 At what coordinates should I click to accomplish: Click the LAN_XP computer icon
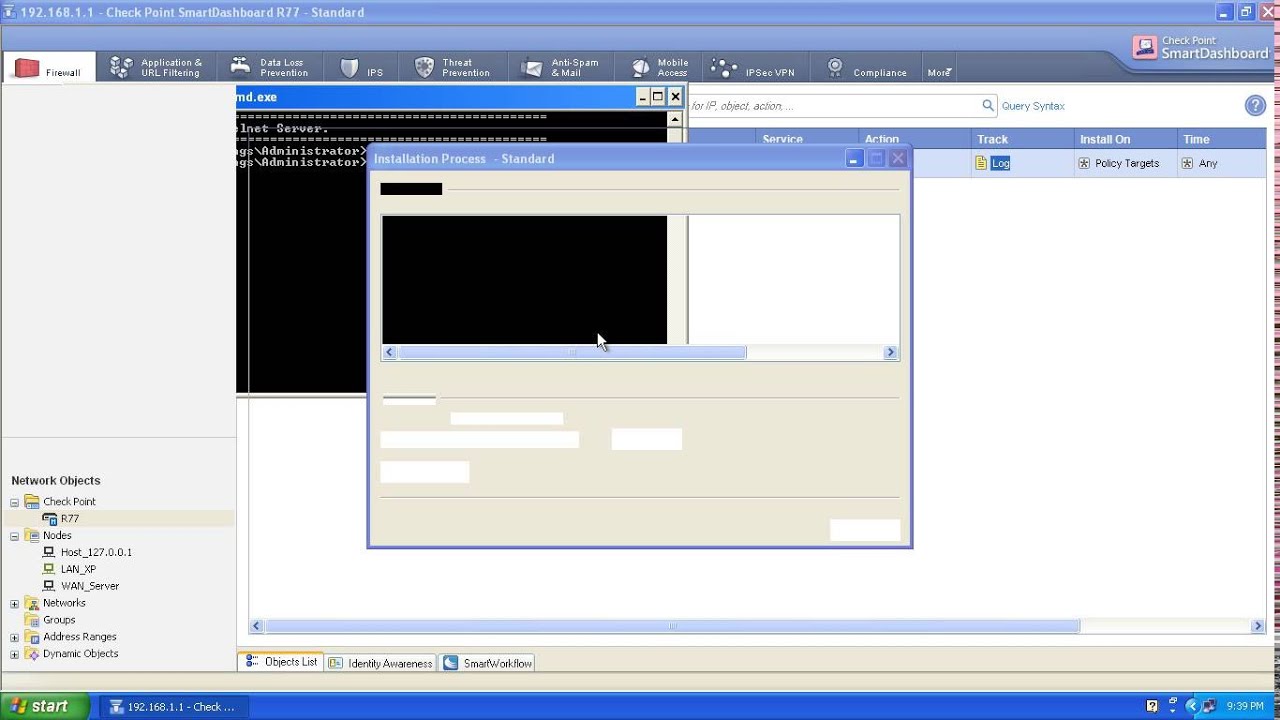click(x=49, y=569)
